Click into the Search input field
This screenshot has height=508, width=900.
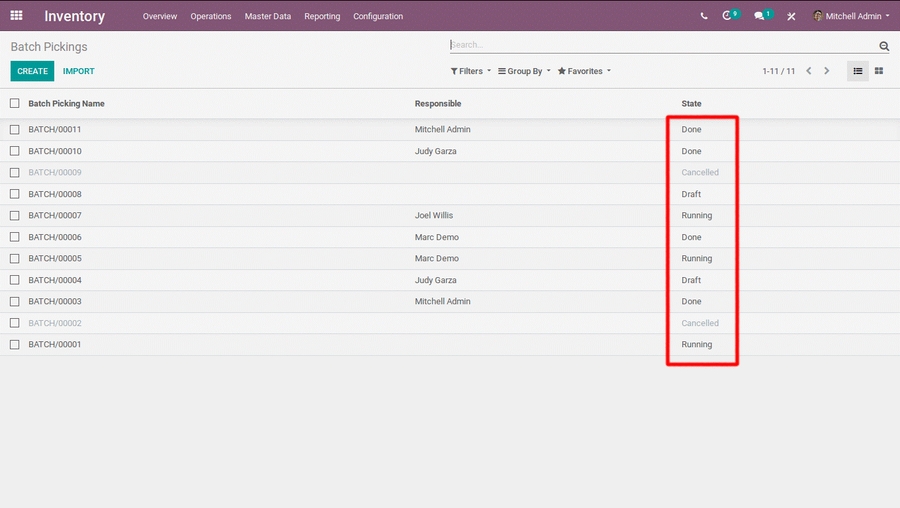coord(660,45)
